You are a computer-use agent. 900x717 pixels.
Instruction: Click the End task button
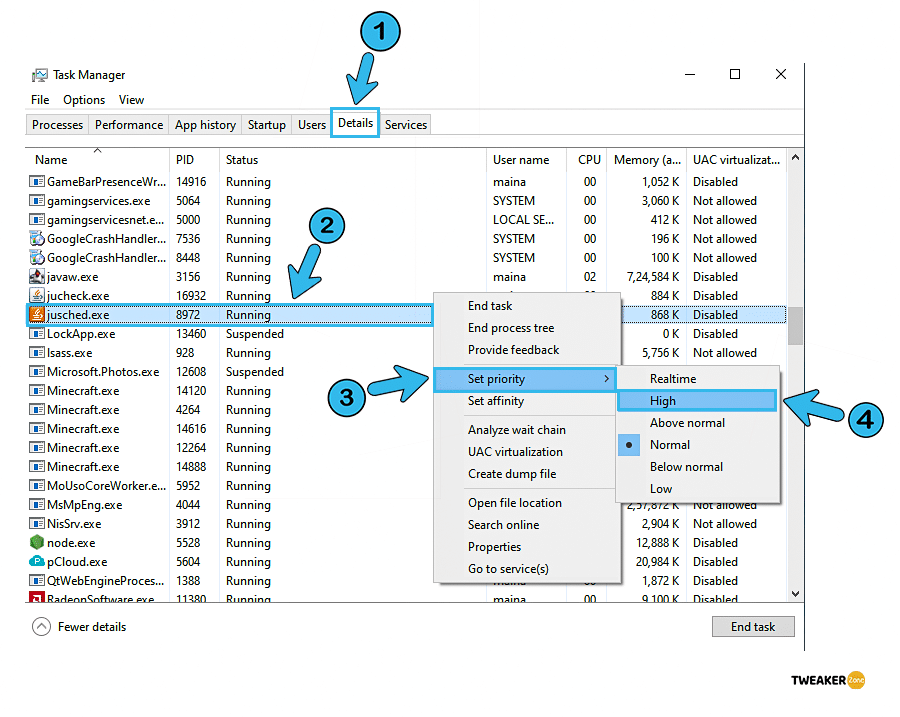click(x=753, y=627)
